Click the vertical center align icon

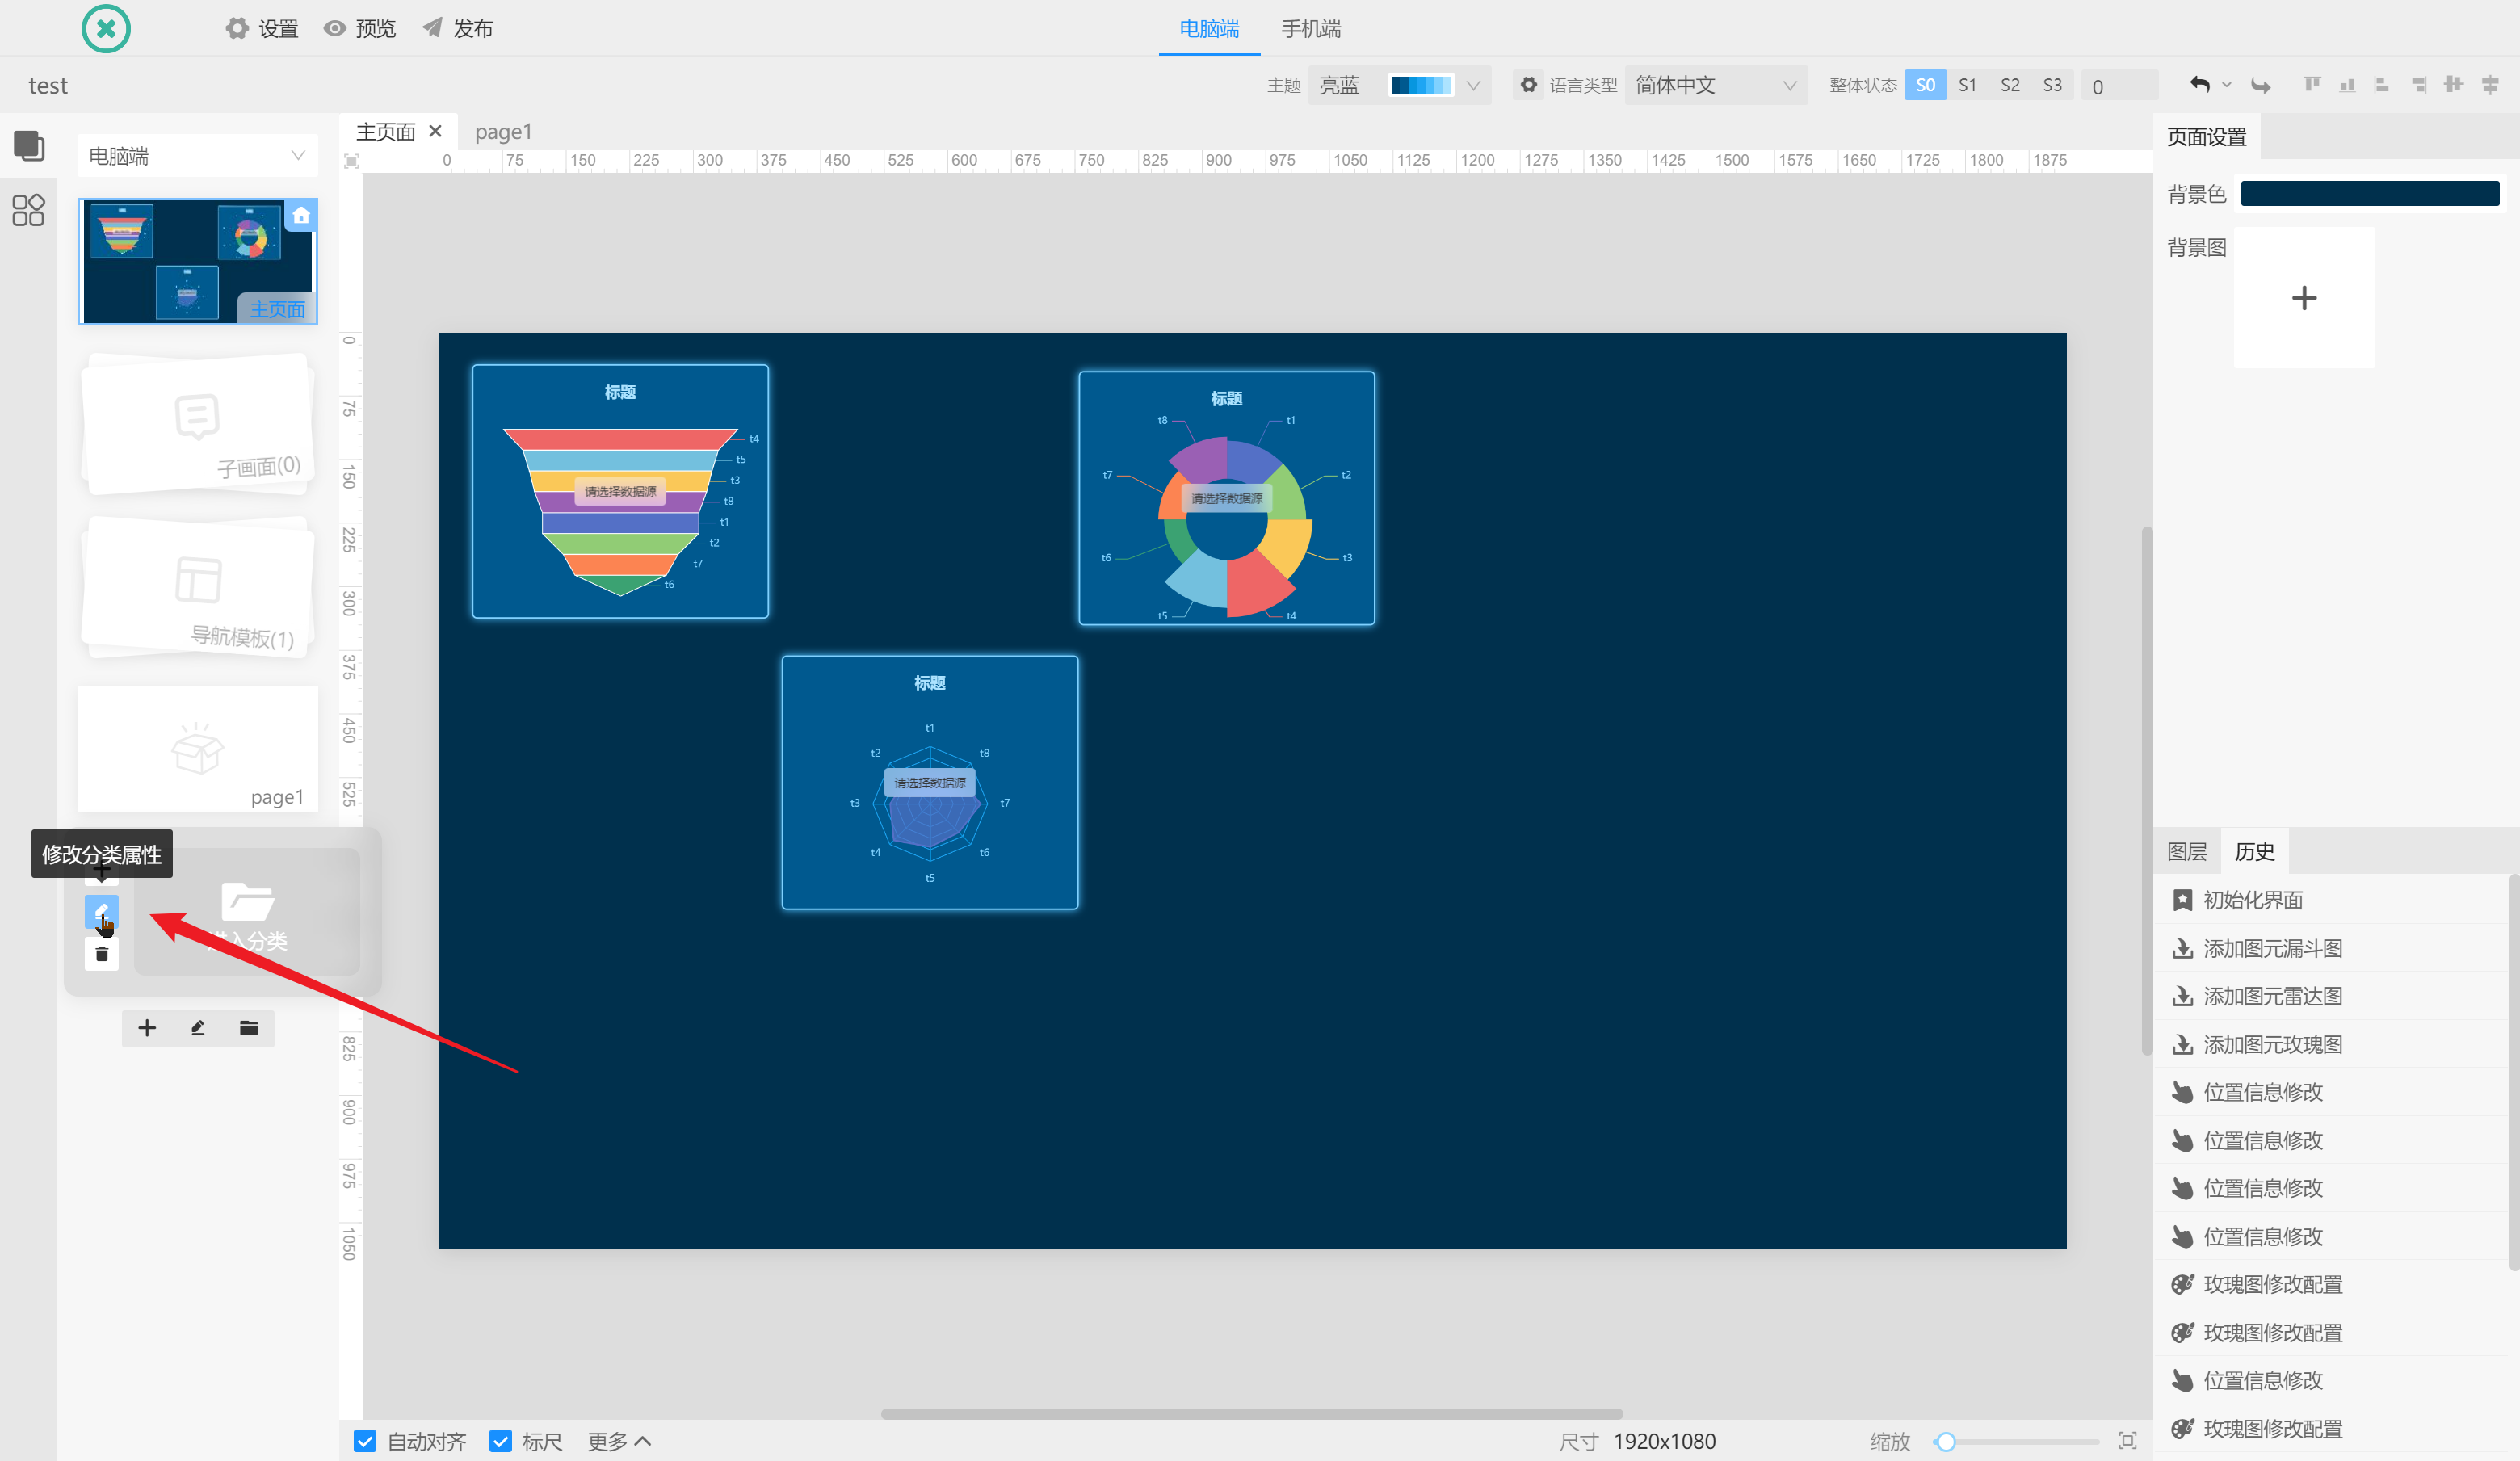pos(2453,84)
